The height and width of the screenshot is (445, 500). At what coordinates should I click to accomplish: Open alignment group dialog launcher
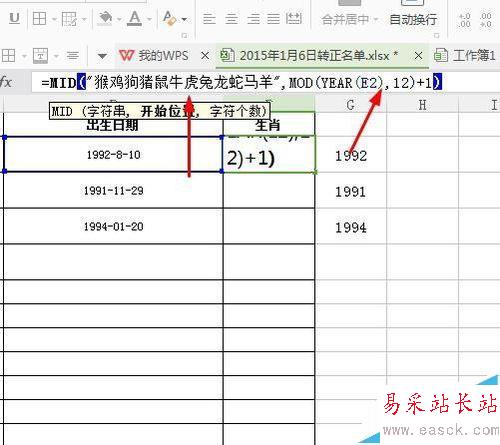(x=436, y=35)
